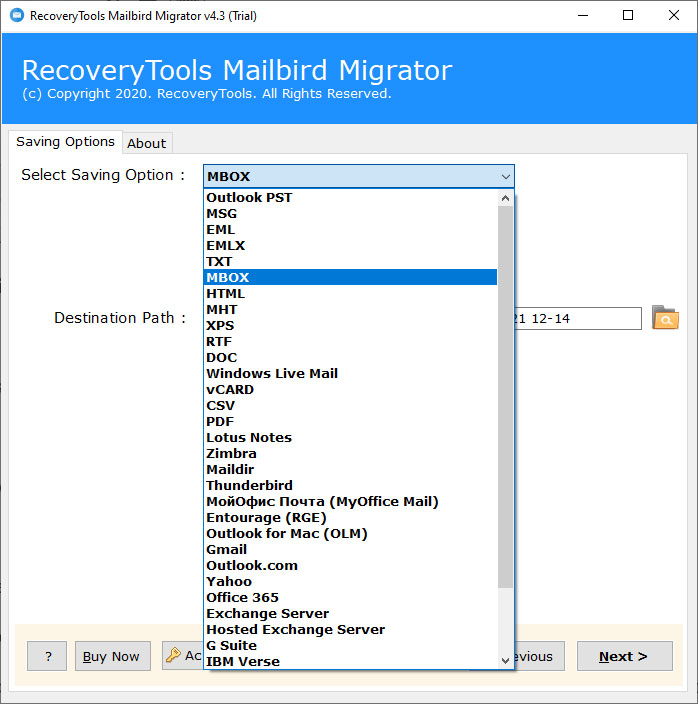The image size is (698, 704).
Task: Pick XPS from saving options
Action: 350,326
